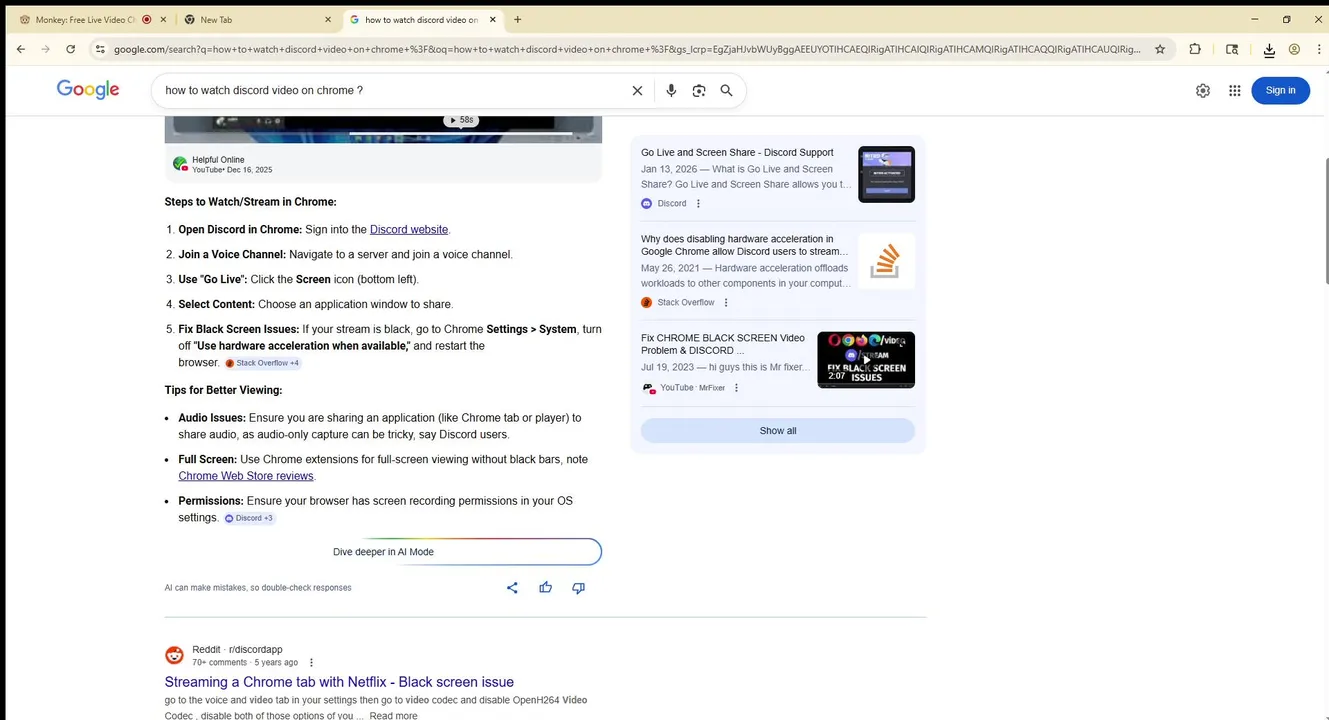The width and height of the screenshot is (1329, 720).
Task: Submit search with magnifier icon
Action: (727, 90)
